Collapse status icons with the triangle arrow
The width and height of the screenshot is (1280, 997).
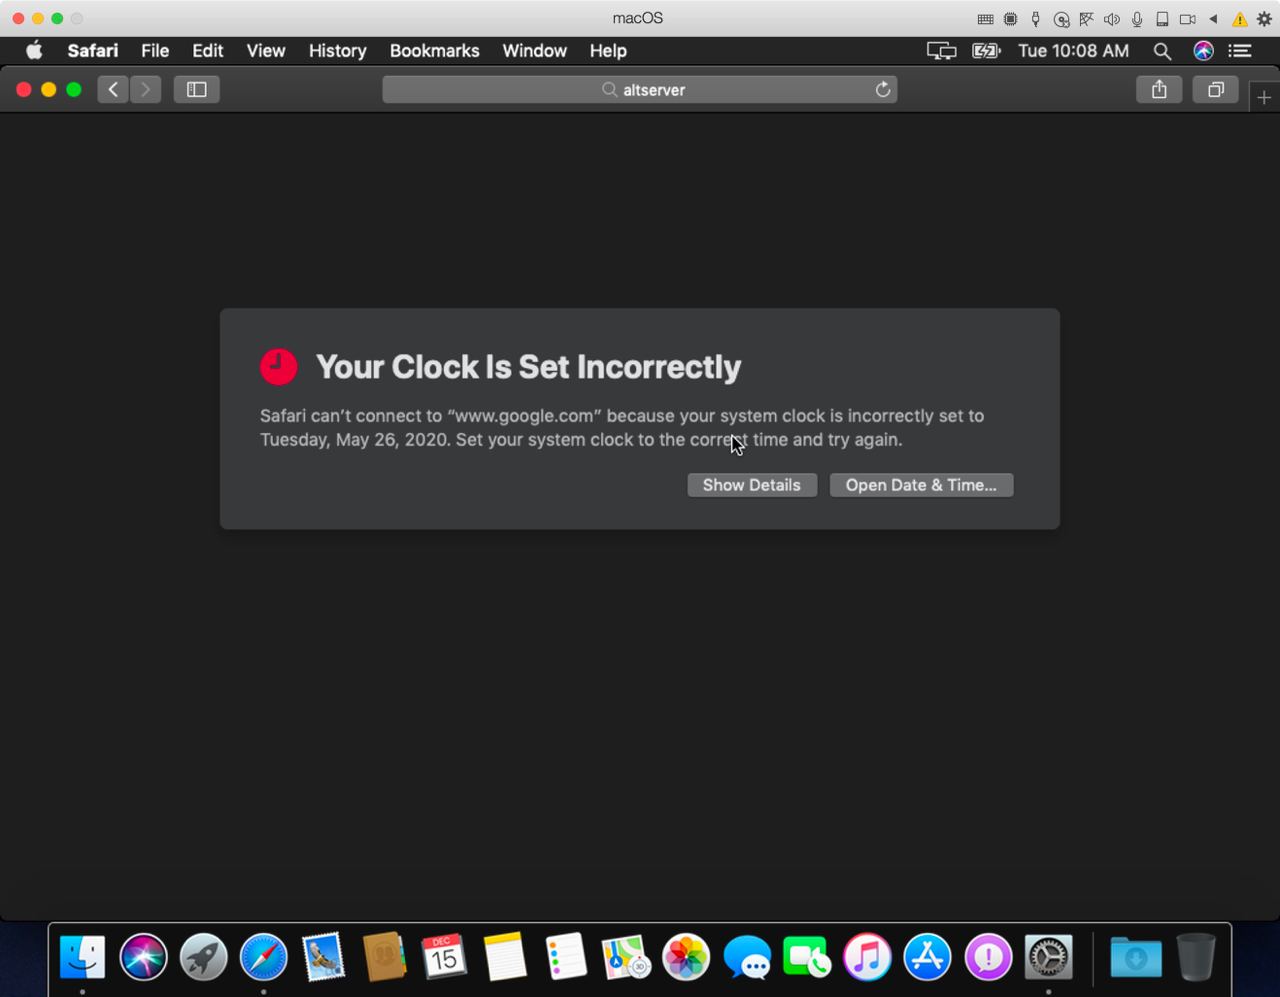[x=1213, y=19]
